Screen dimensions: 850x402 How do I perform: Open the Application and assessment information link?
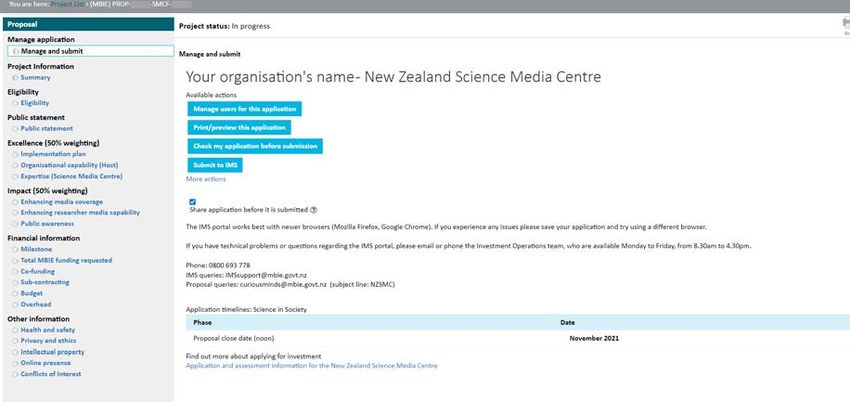tap(311, 366)
